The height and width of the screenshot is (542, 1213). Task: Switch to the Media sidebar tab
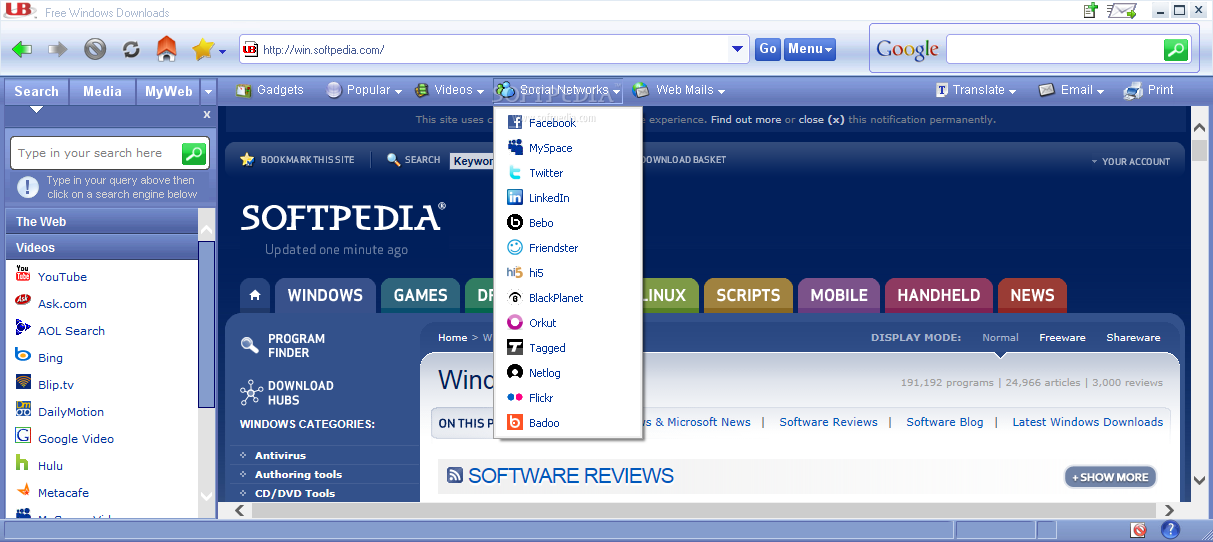102,91
